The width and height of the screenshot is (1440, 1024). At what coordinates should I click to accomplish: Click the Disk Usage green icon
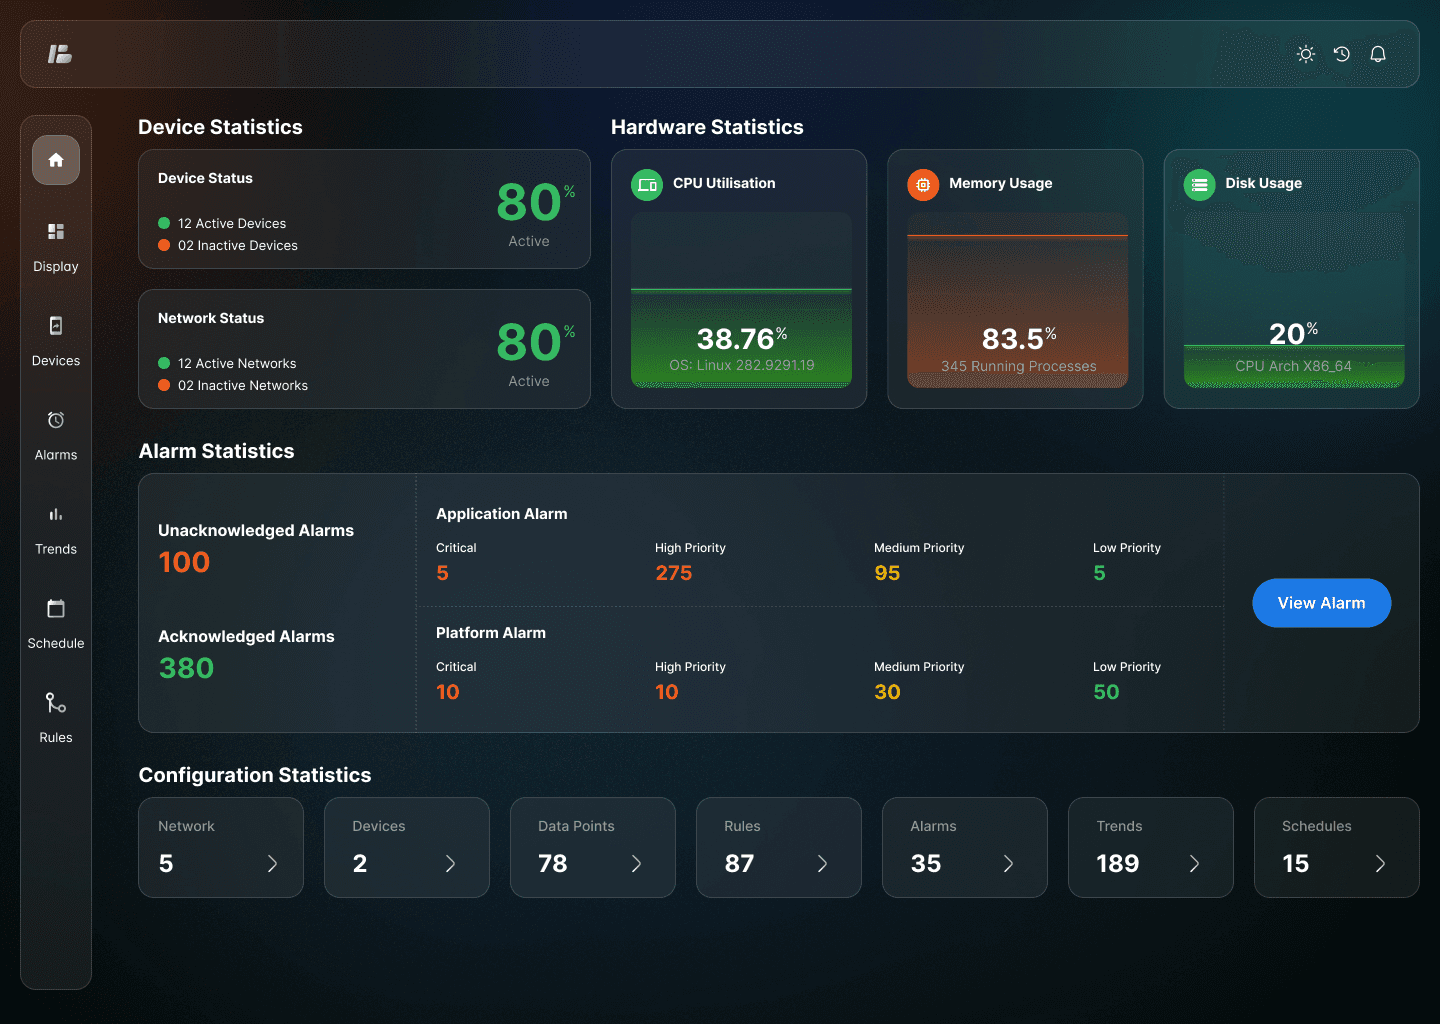(1200, 185)
